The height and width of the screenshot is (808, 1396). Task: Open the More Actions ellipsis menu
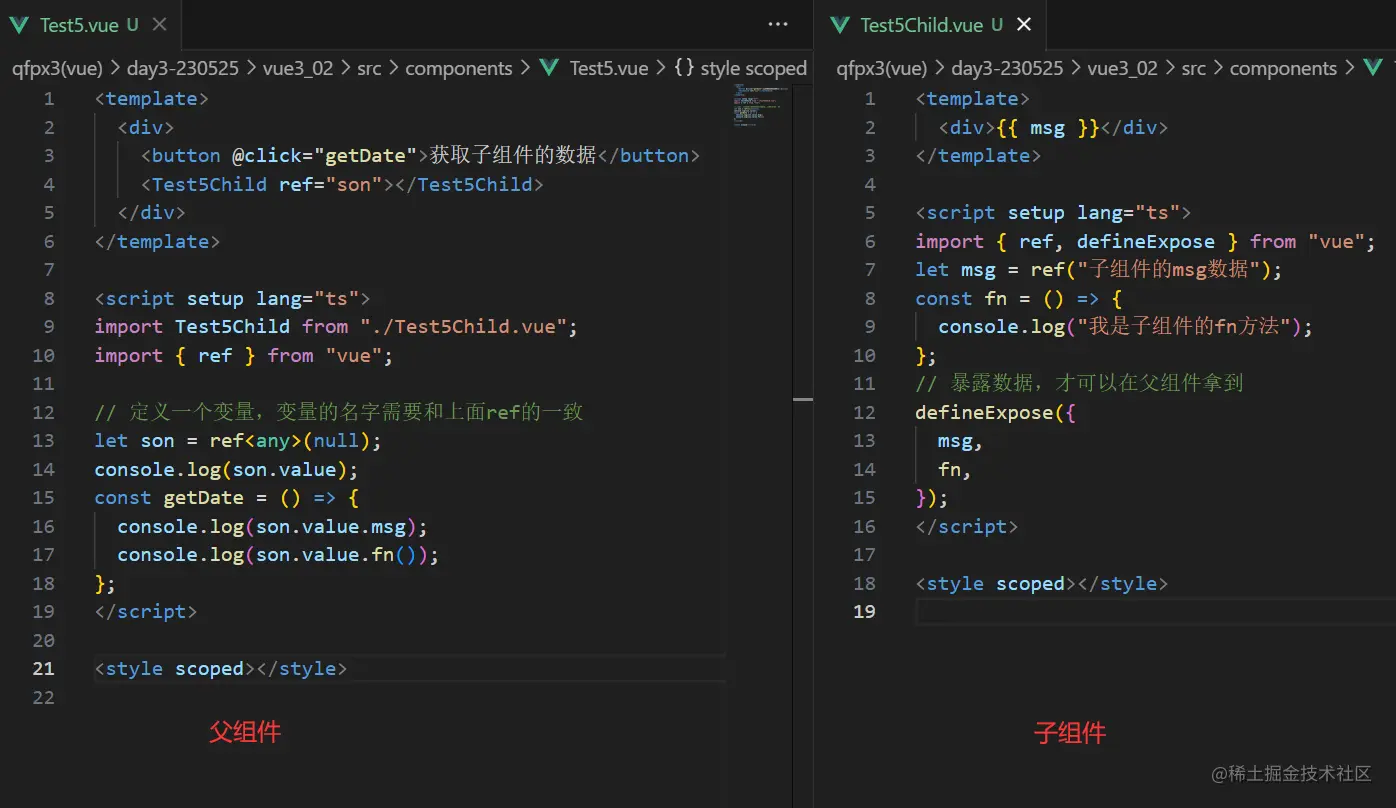[777, 24]
